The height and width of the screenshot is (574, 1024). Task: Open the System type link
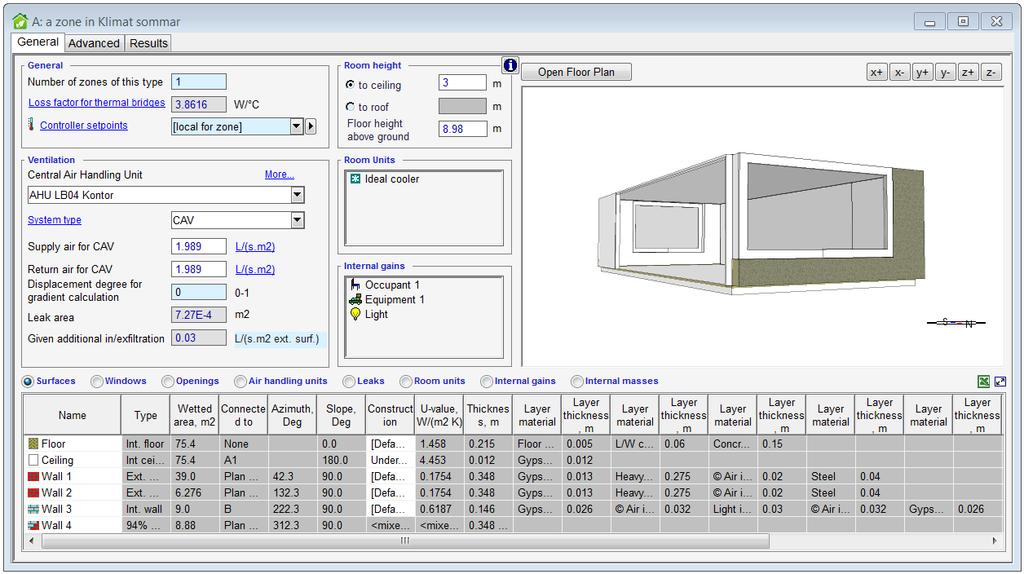54,220
